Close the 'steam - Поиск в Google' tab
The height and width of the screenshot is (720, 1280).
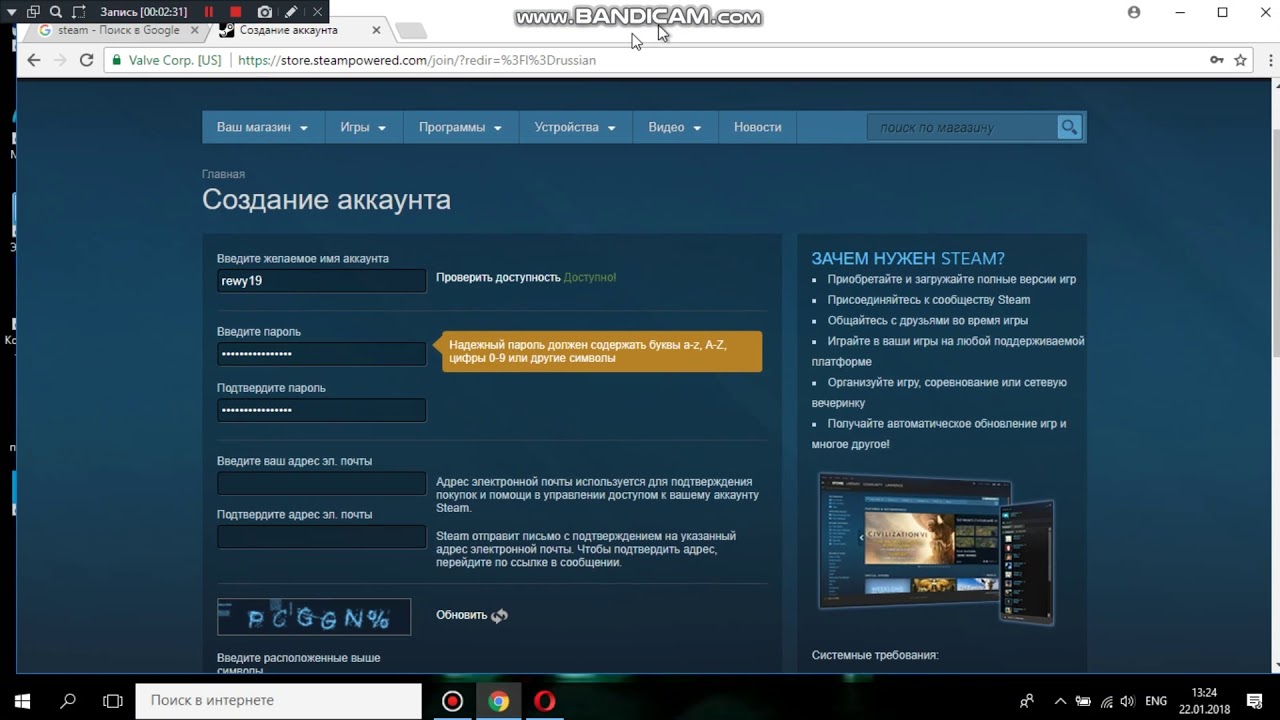click(x=195, y=30)
